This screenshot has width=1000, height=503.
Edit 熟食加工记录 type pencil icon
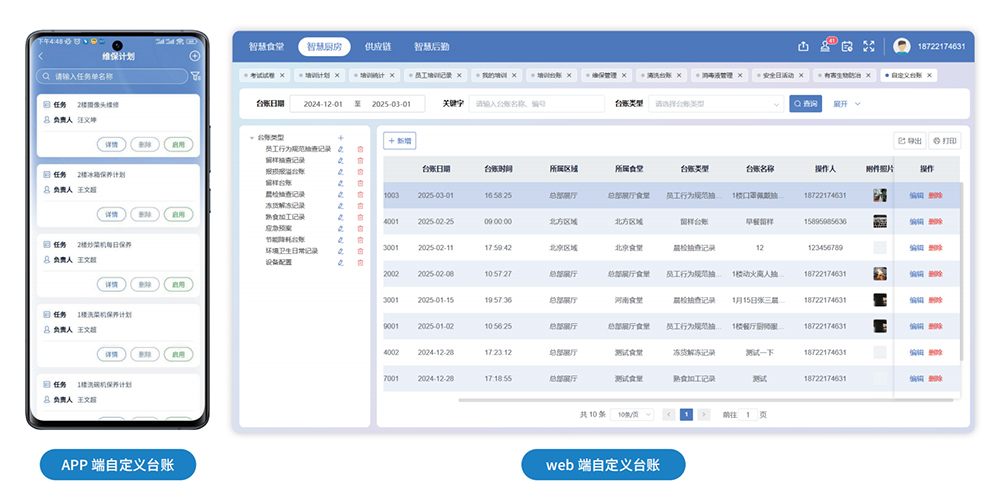(341, 217)
